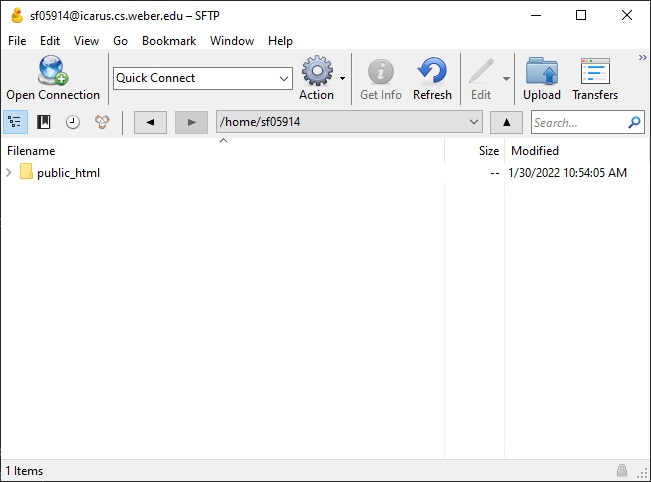
Task: Open the Edit editor dropdown arrow
Action: click(506, 78)
